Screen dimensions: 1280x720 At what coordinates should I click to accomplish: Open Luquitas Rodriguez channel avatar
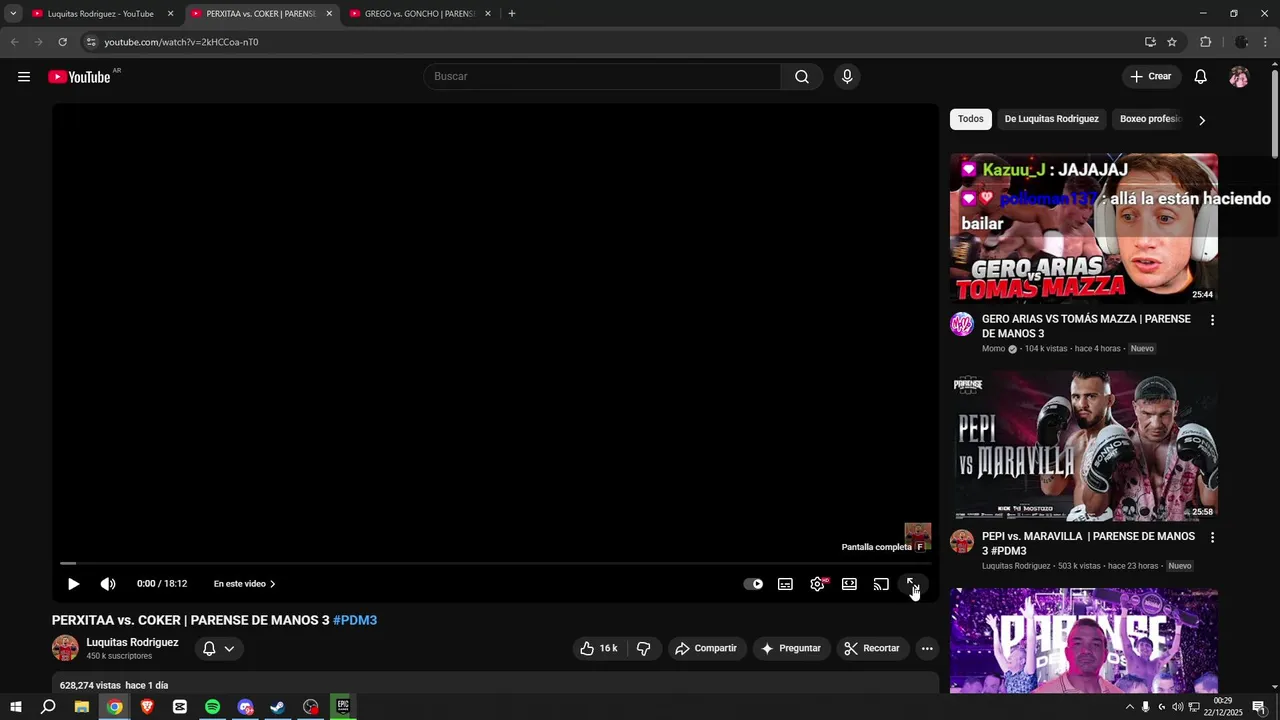point(65,648)
